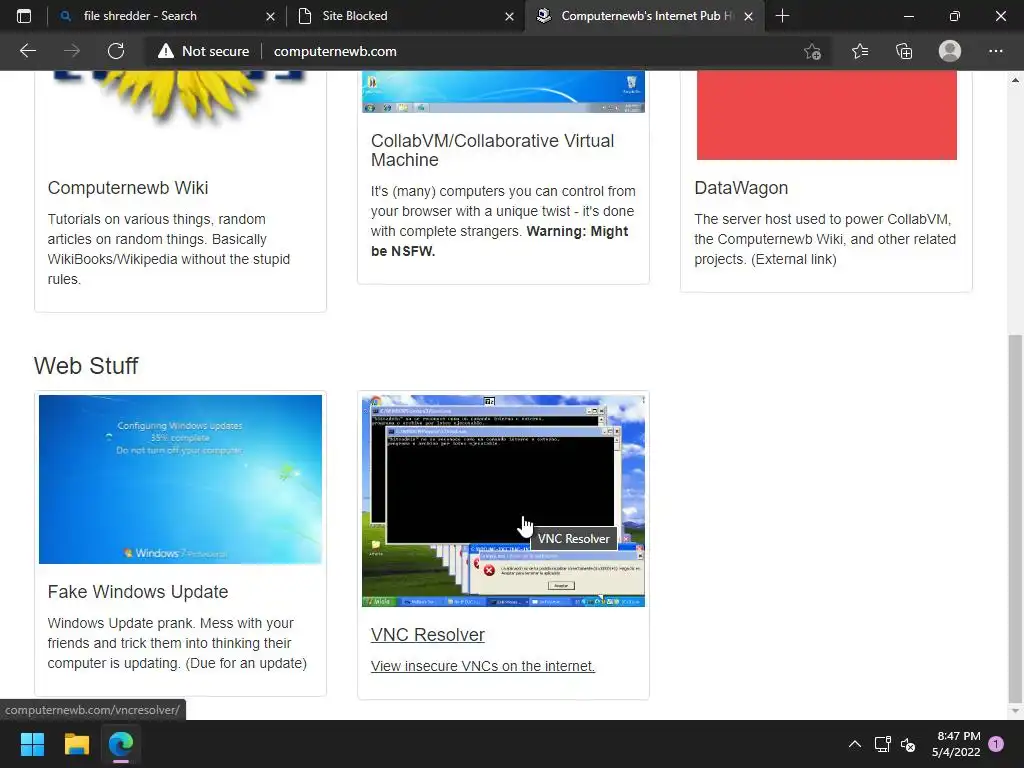This screenshot has height=768, width=1024.
Task: Click the CollabVM Windows 7 screenshot
Action: (x=504, y=91)
